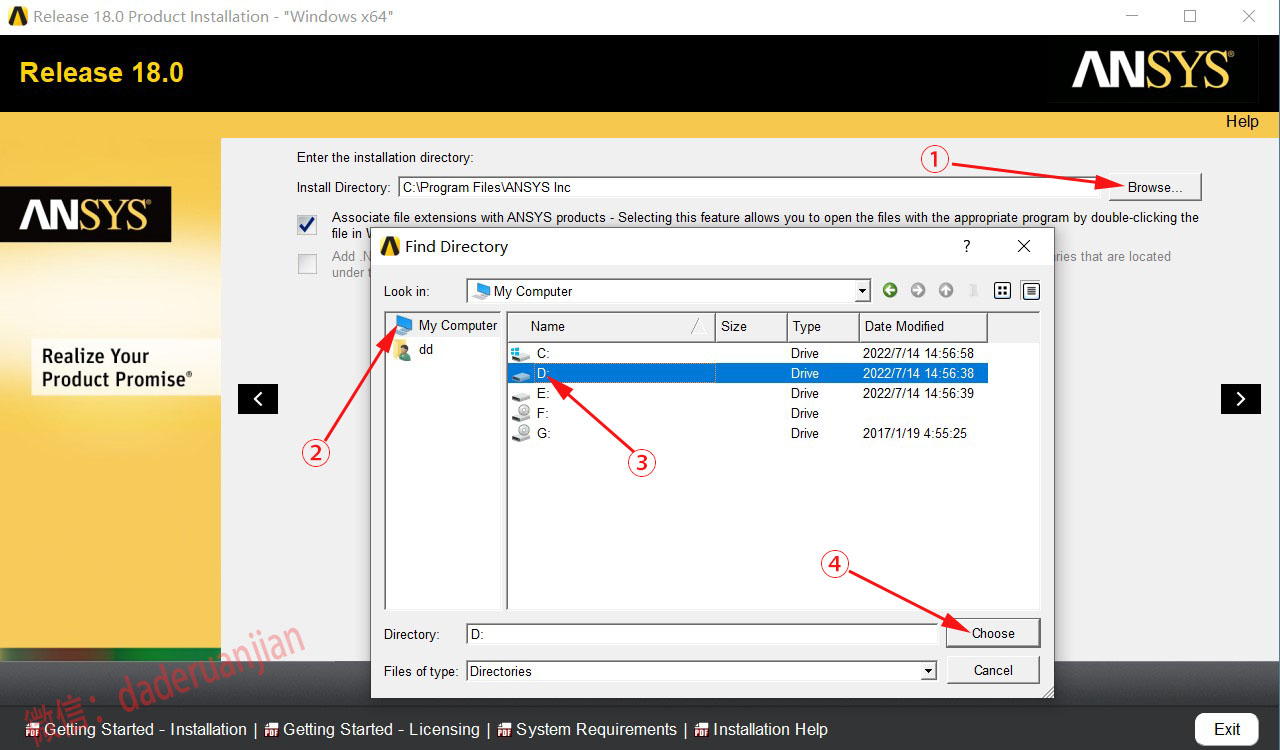
Task: Click the G: disc drive icon
Action: pos(521,433)
